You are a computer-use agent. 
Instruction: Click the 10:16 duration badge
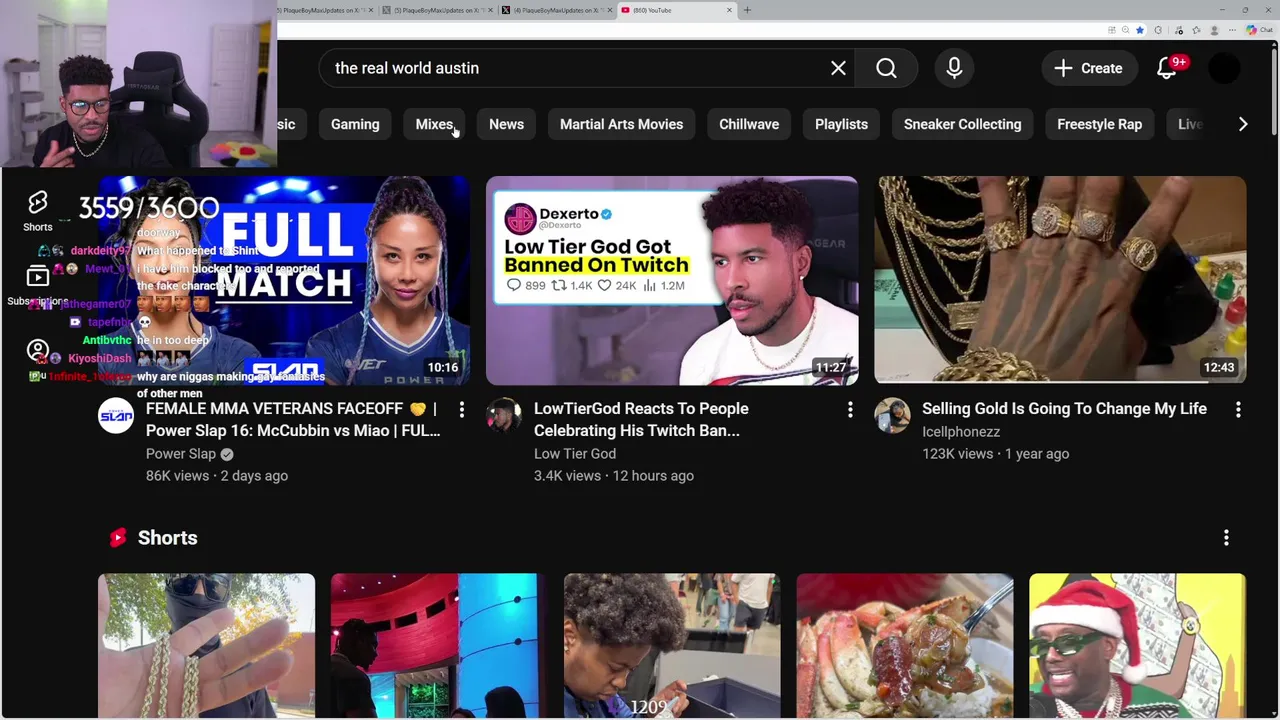(x=443, y=367)
